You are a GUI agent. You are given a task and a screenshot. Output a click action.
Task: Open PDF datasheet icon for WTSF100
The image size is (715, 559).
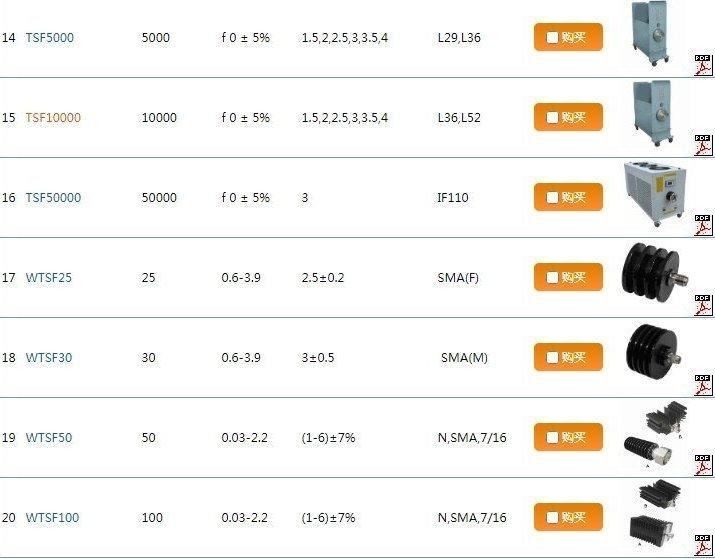click(x=704, y=544)
